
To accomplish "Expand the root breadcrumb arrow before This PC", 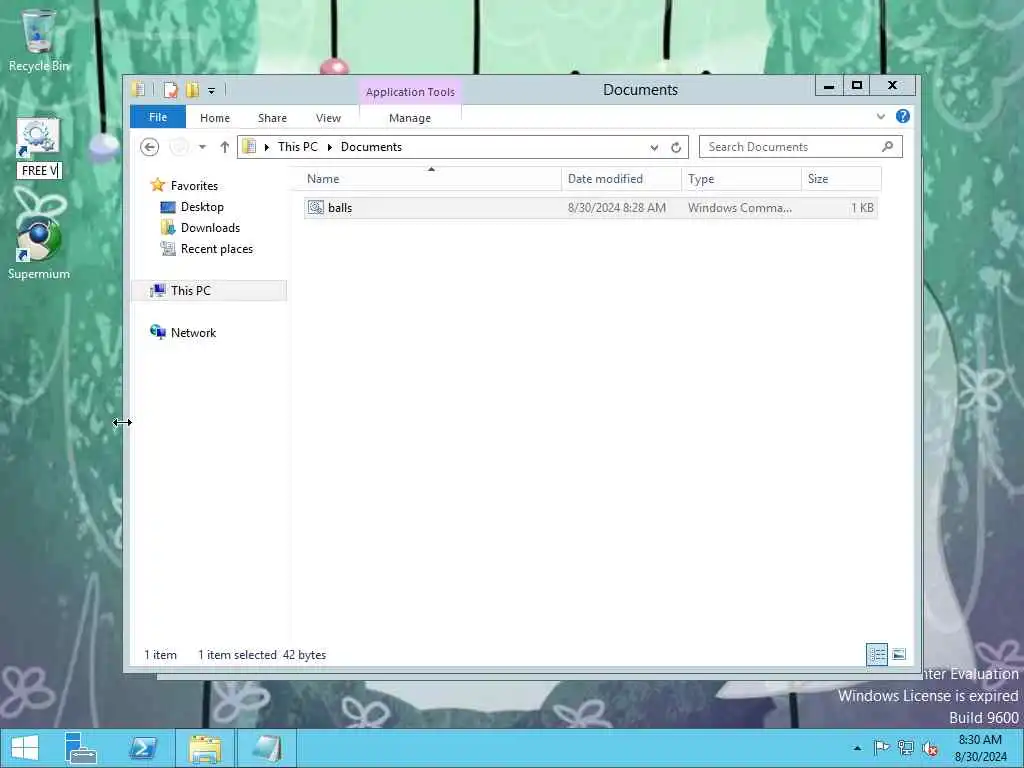I will click(266, 147).
